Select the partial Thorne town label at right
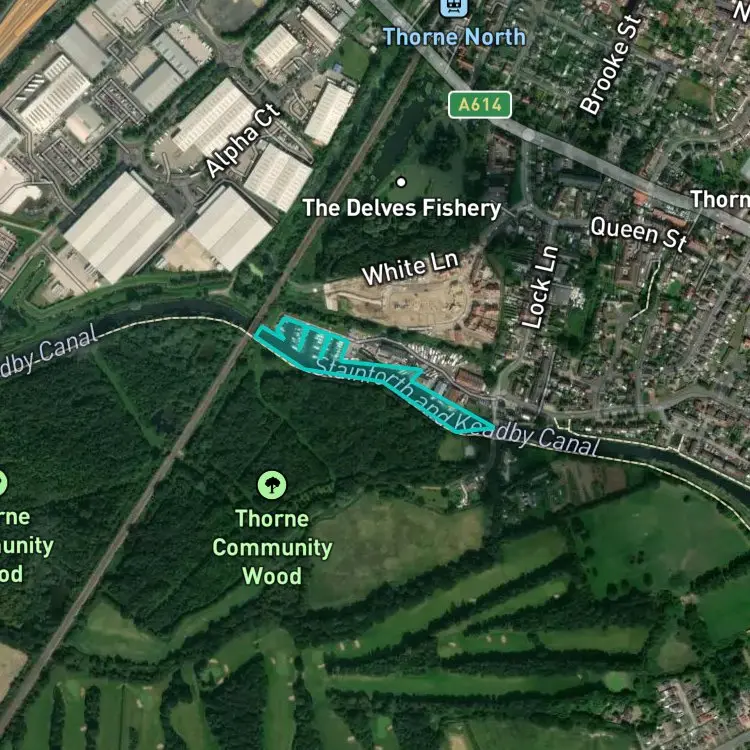Screen dimensions: 750x750 [719, 199]
